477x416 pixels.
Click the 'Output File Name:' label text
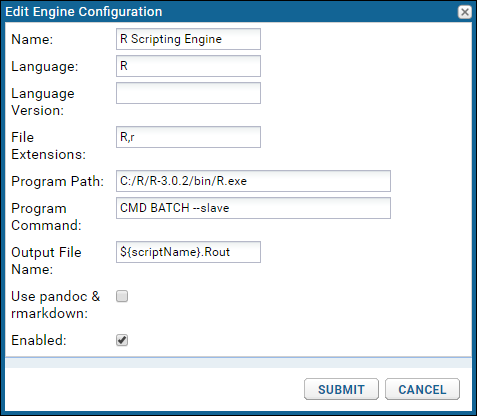[46, 261]
